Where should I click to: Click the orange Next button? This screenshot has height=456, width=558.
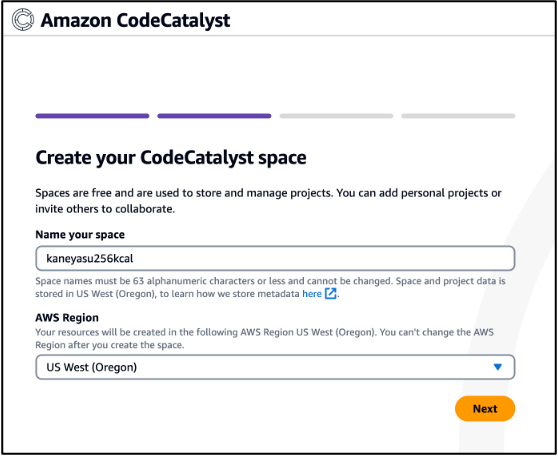485,409
